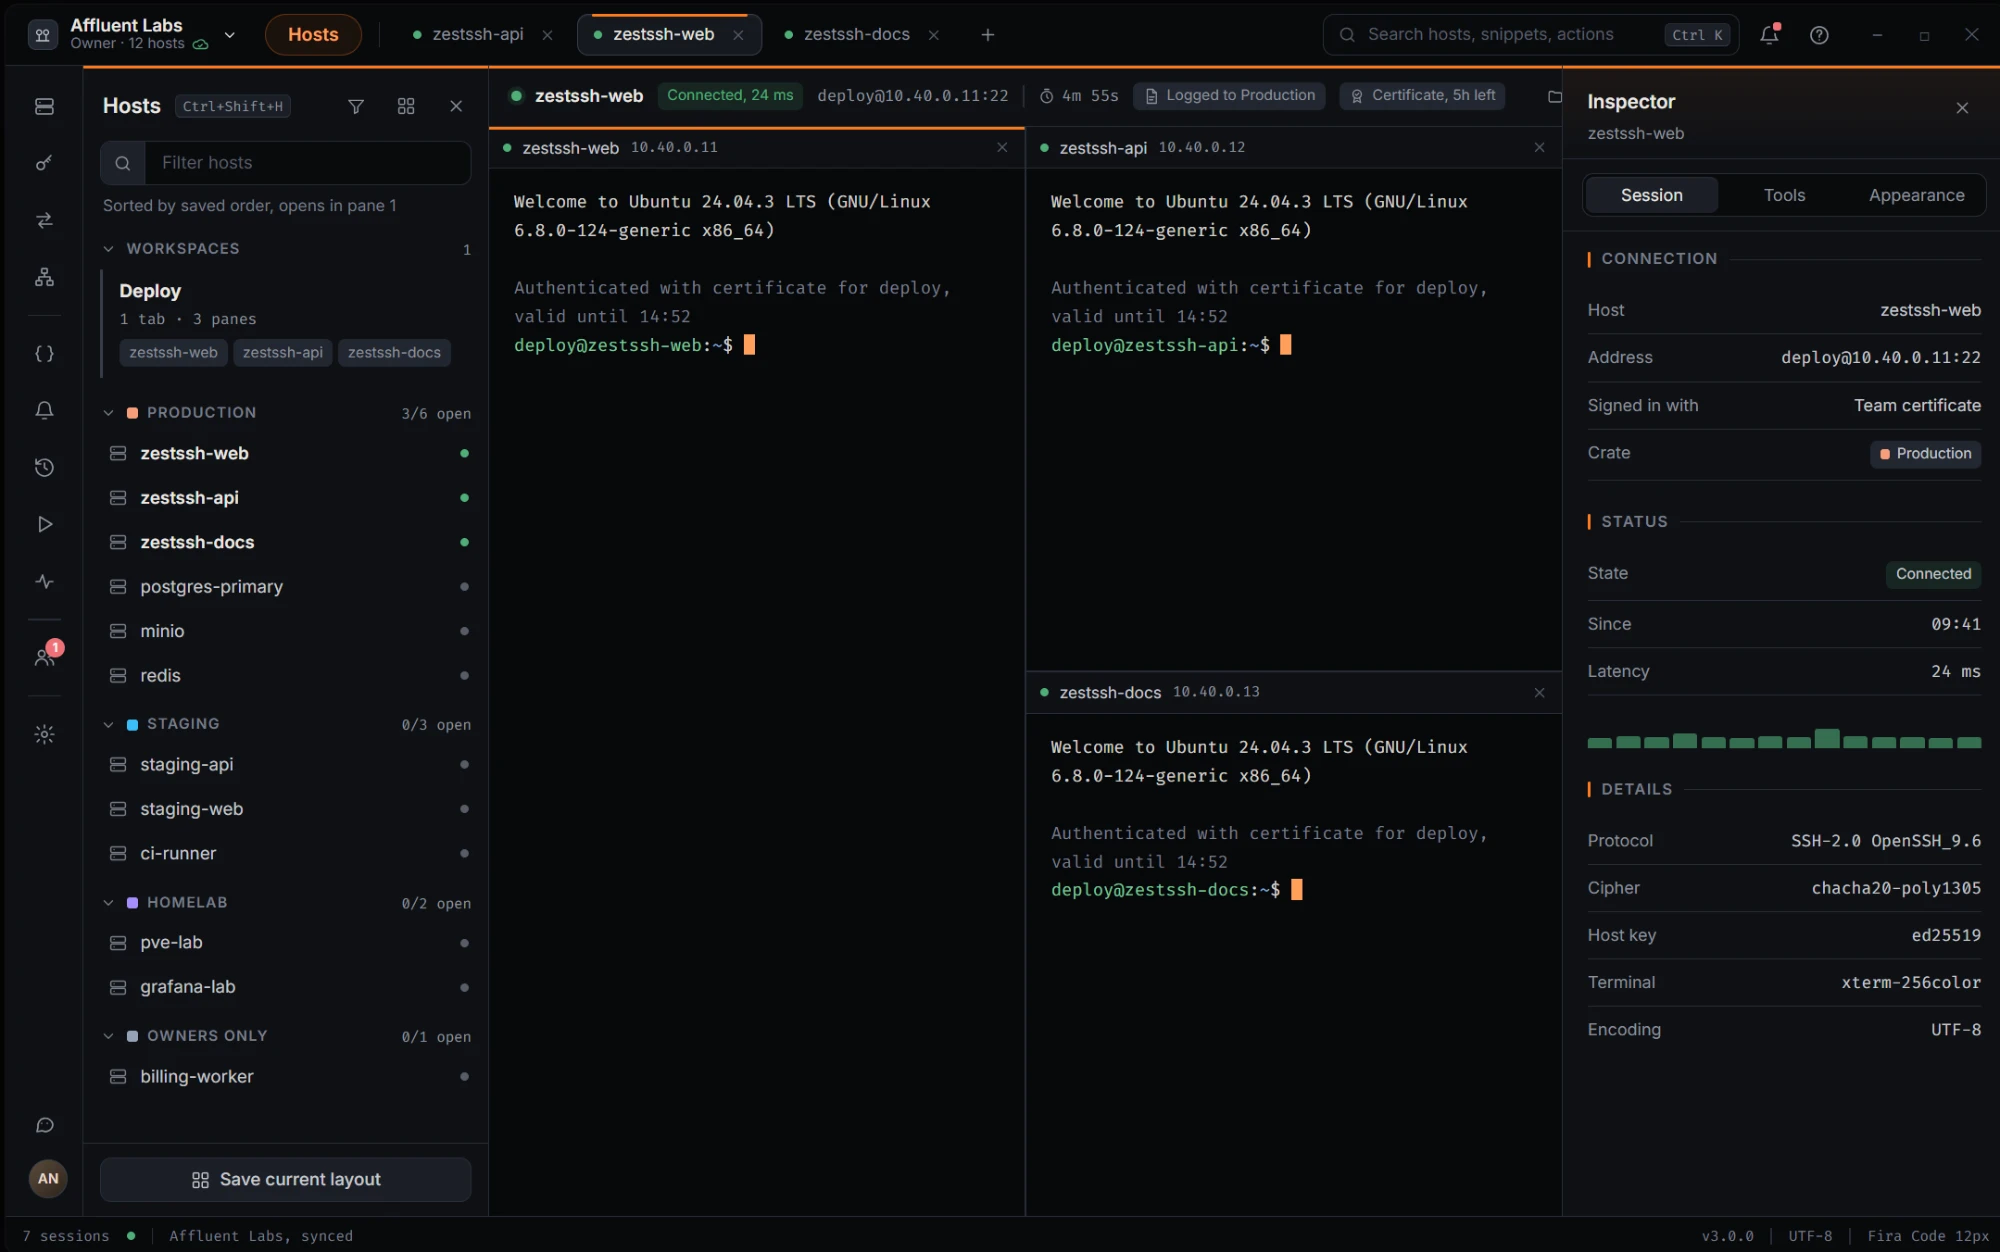Open the history clock icon
Viewport: 2000px width, 1252px height.
pyautogui.click(x=44, y=467)
